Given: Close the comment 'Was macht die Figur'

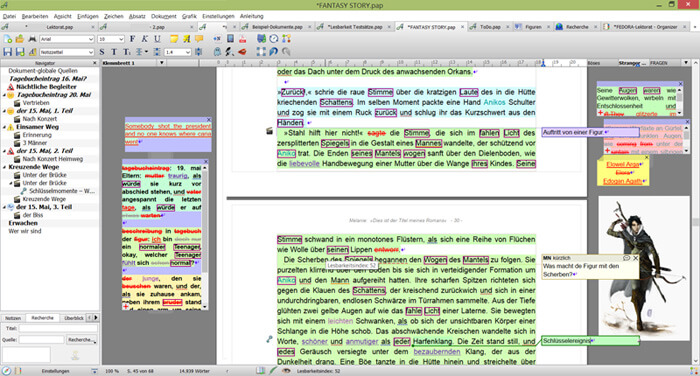Looking at the screenshot, I should coord(635,258).
